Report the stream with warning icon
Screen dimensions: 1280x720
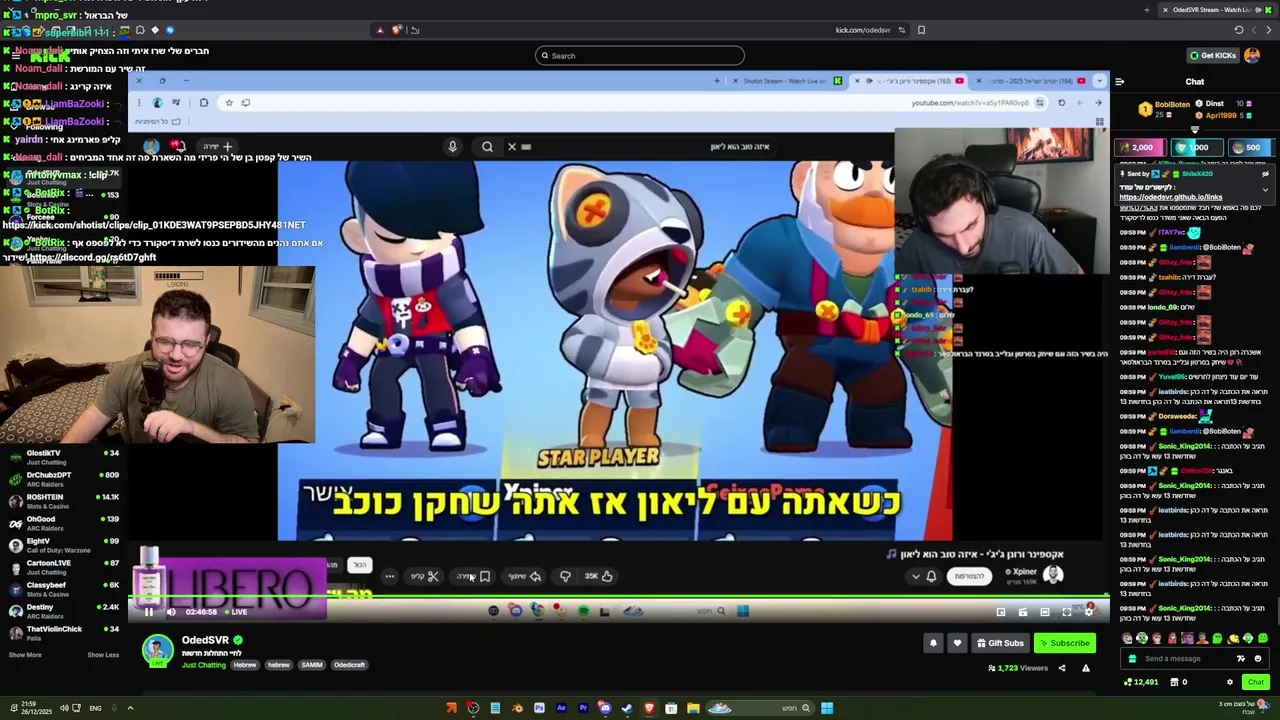(1086, 668)
